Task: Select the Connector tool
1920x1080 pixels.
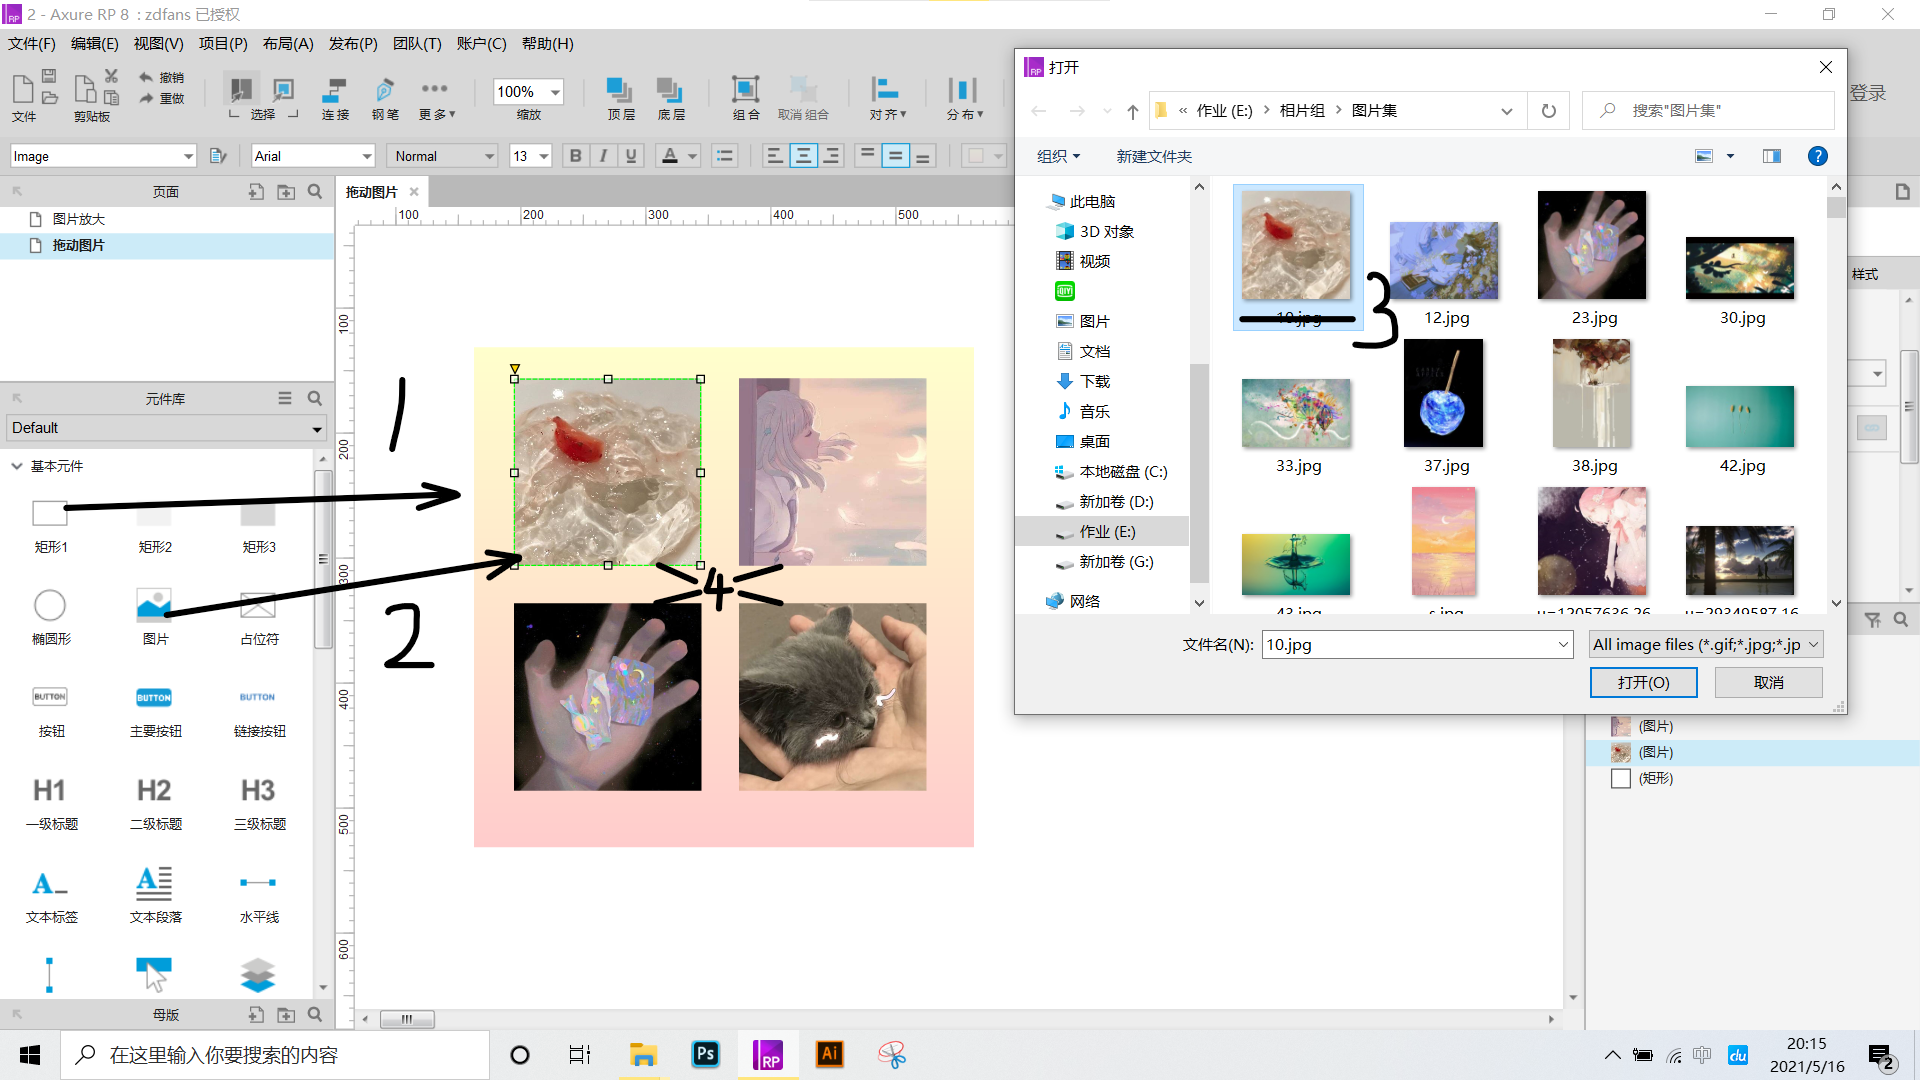Action: point(334,91)
